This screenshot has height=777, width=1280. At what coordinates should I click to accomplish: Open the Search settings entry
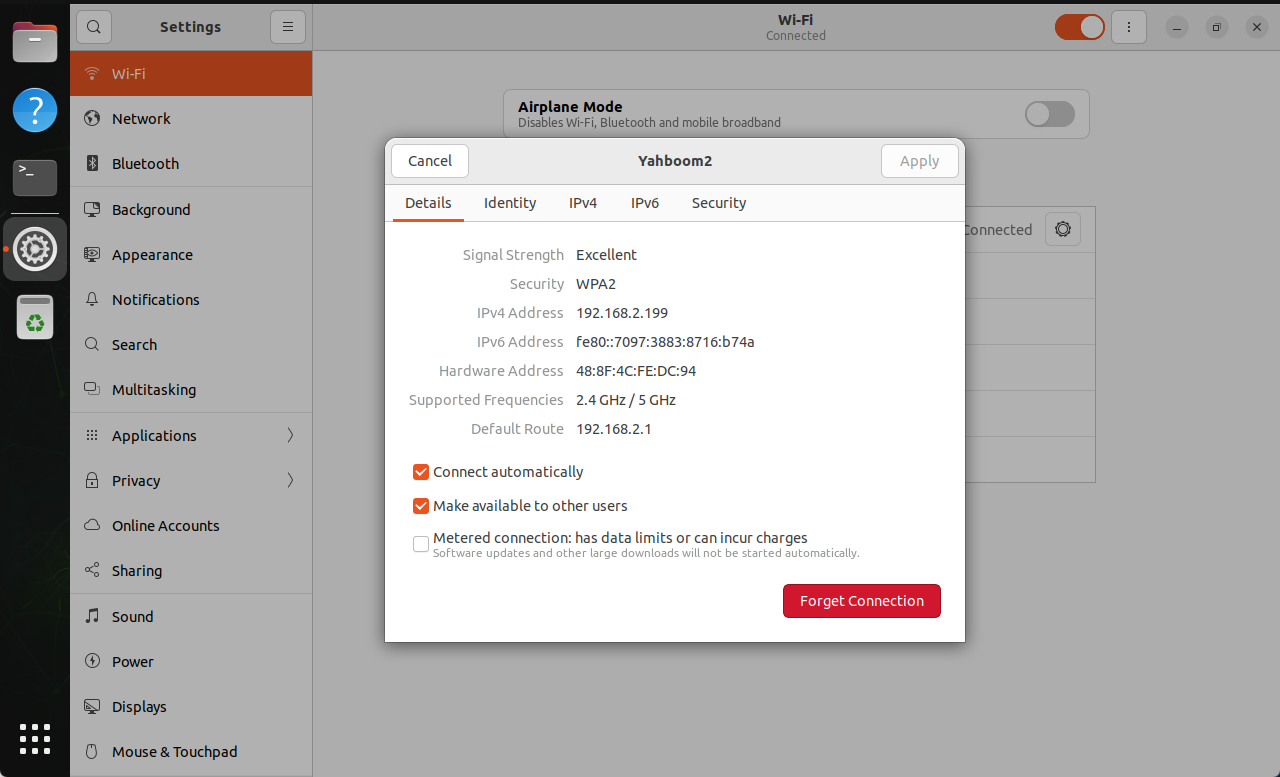(191, 345)
